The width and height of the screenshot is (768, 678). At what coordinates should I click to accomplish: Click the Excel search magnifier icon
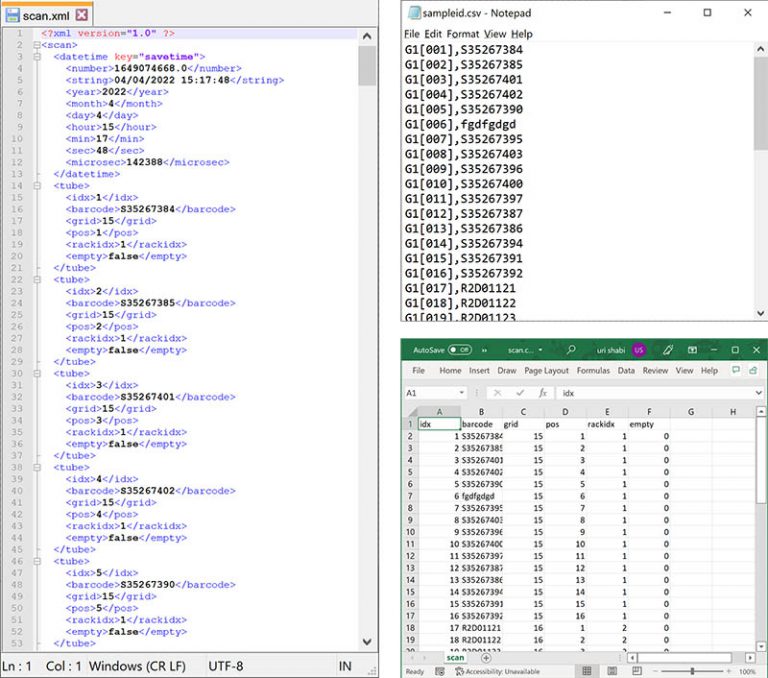(x=571, y=350)
